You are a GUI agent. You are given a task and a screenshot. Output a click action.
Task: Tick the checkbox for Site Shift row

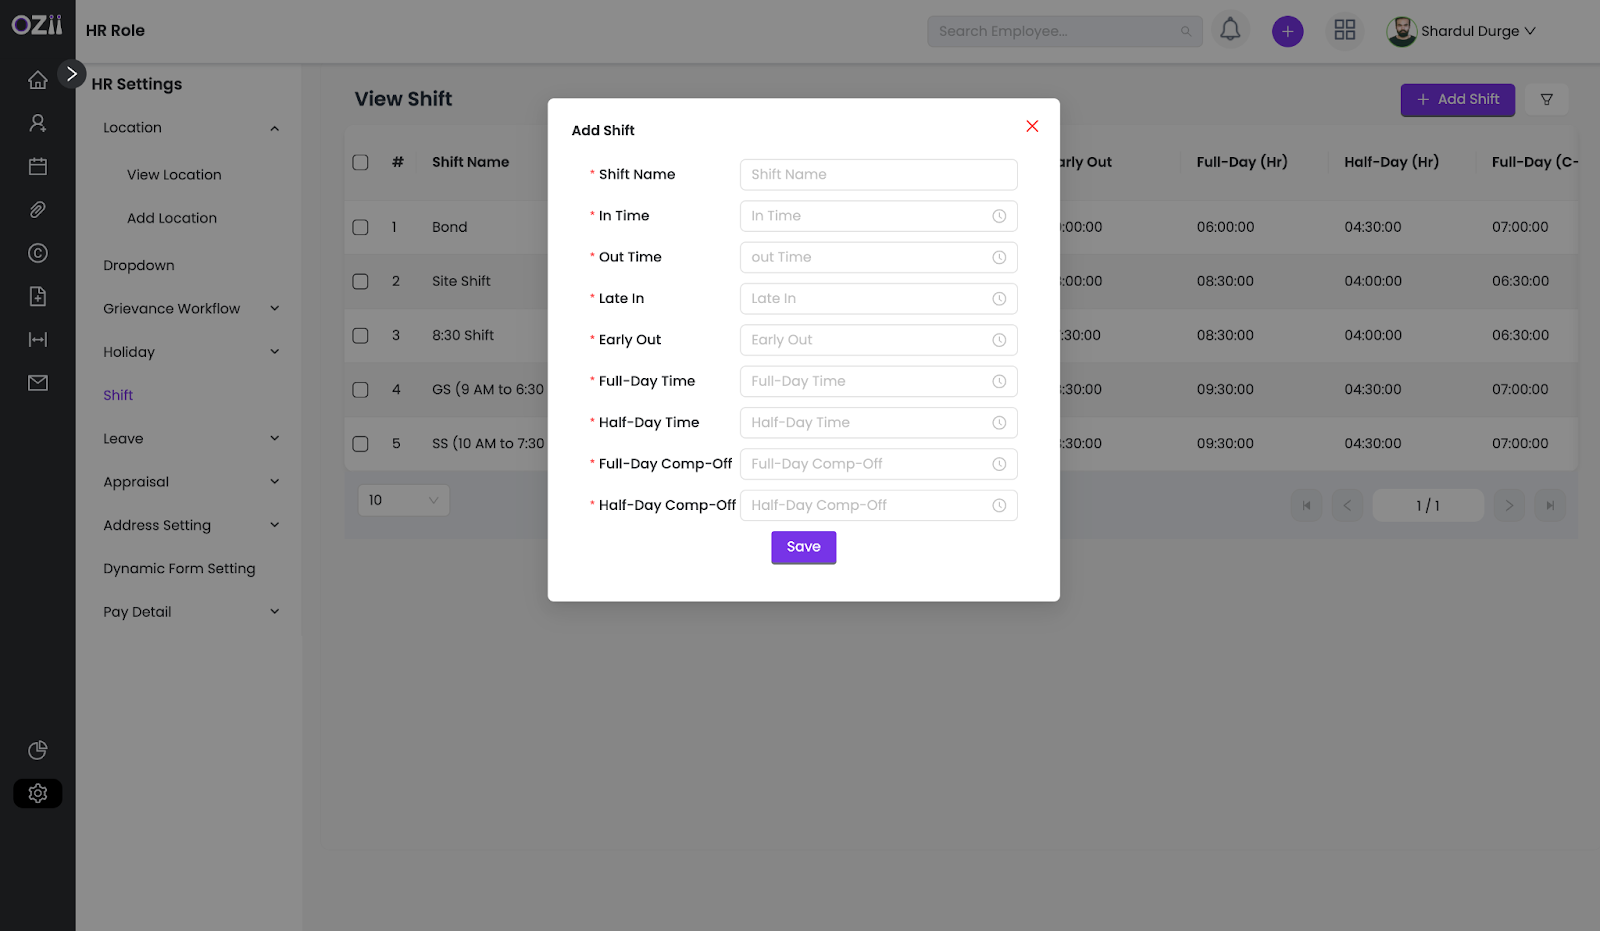(x=361, y=282)
